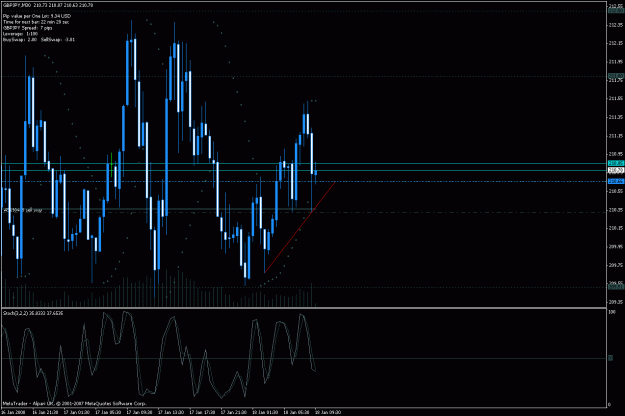625x416 pixels.
Task: Click the 'GBPJPY Spread: 7 pips' line
Action: 28,28
